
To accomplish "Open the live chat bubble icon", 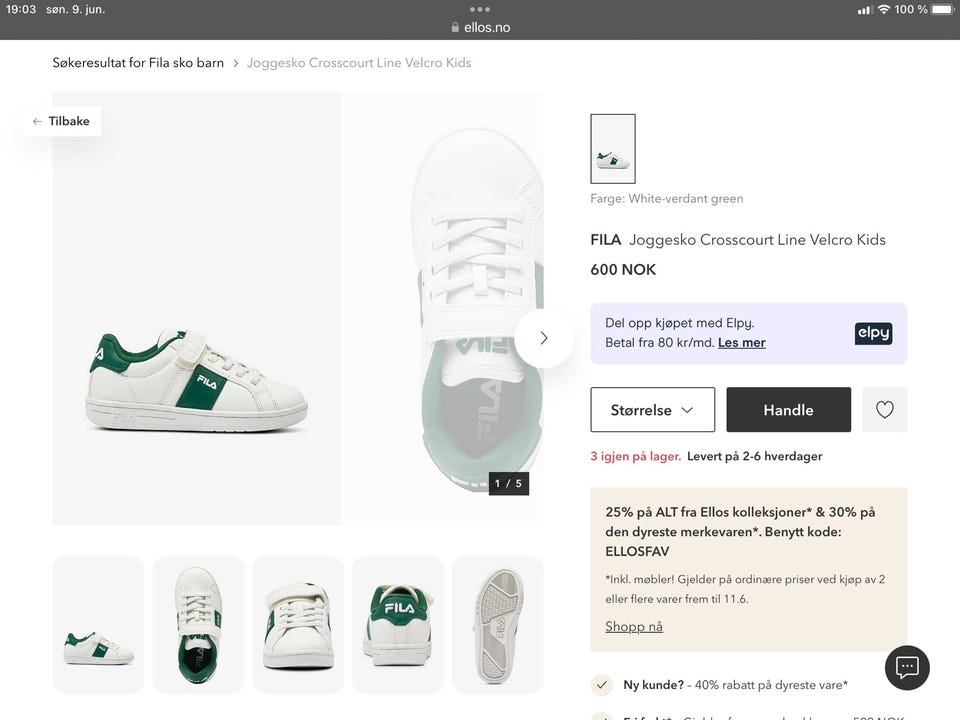I will pos(907,667).
